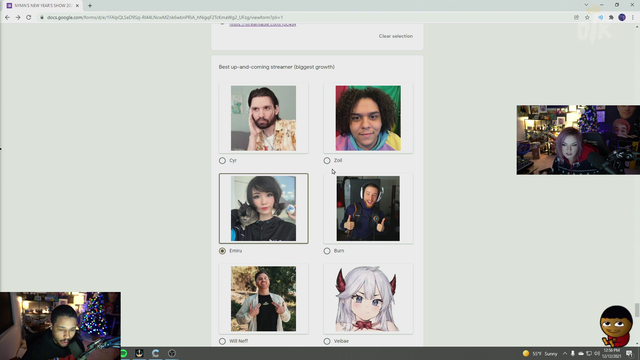Click the share page icon in address bar
This screenshot has height=360, width=640.
point(576,18)
